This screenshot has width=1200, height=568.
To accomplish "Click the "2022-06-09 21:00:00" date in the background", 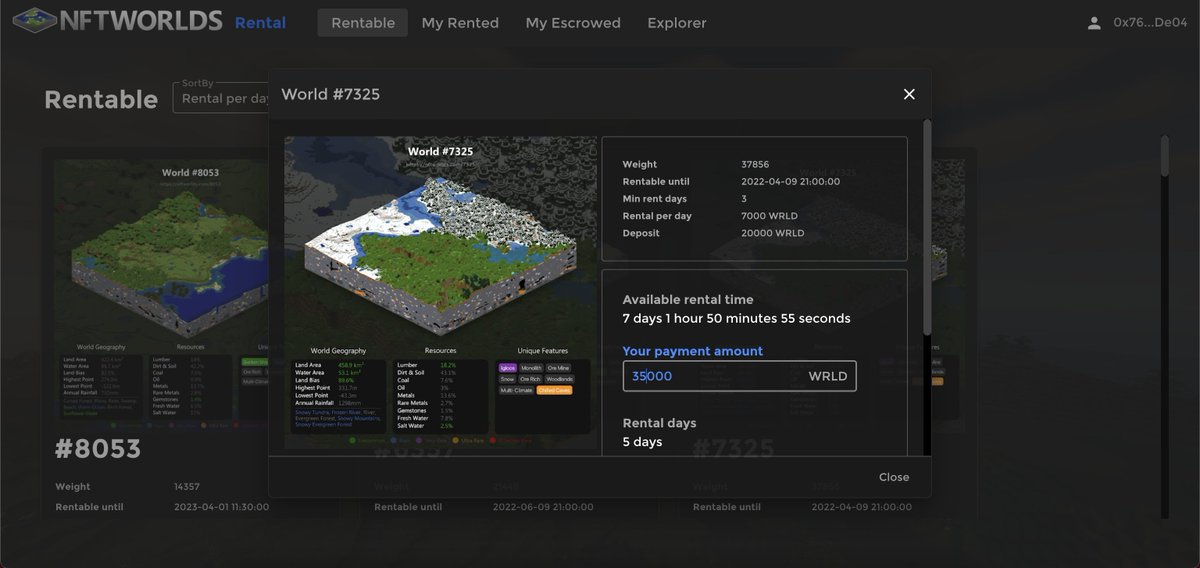I will pyautogui.click(x=543, y=507).
